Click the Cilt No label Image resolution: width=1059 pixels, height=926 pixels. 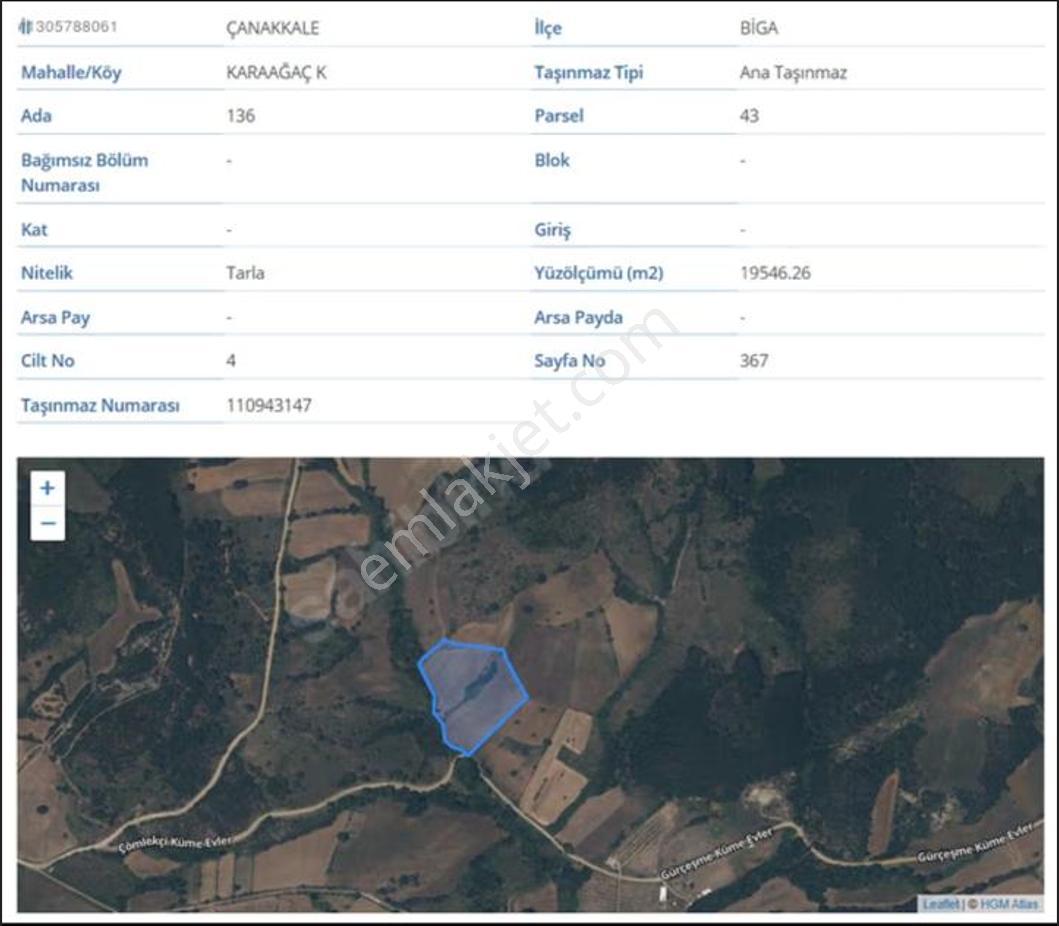coord(47,361)
